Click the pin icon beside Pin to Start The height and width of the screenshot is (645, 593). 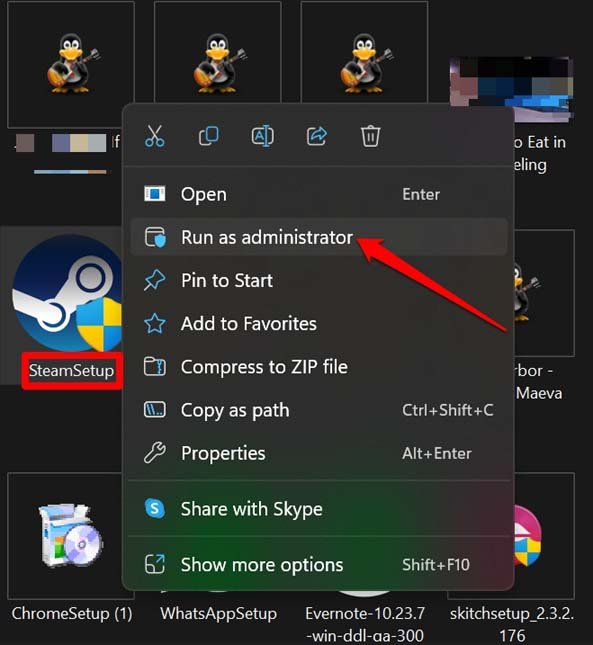click(x=155, y=280)
